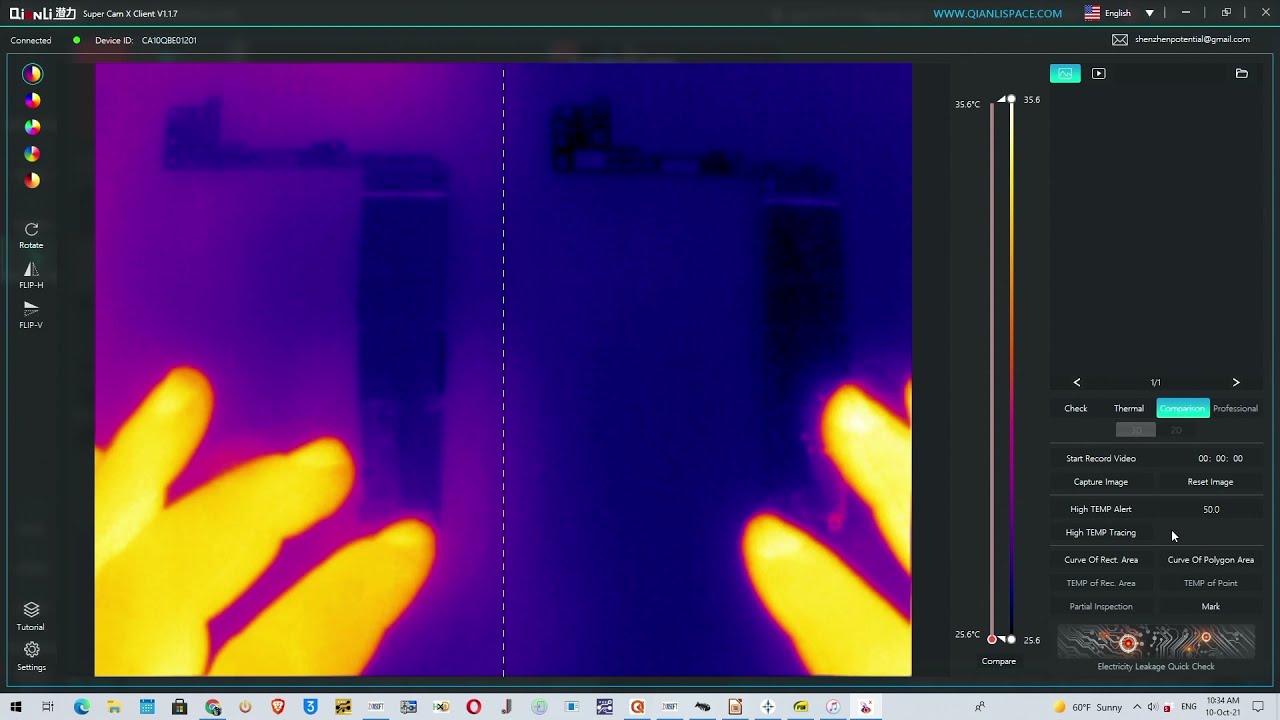The image size is (1280, 720).
Task: Select the second color palette icon
Action: pyautogui.click(x=32, y=100)
